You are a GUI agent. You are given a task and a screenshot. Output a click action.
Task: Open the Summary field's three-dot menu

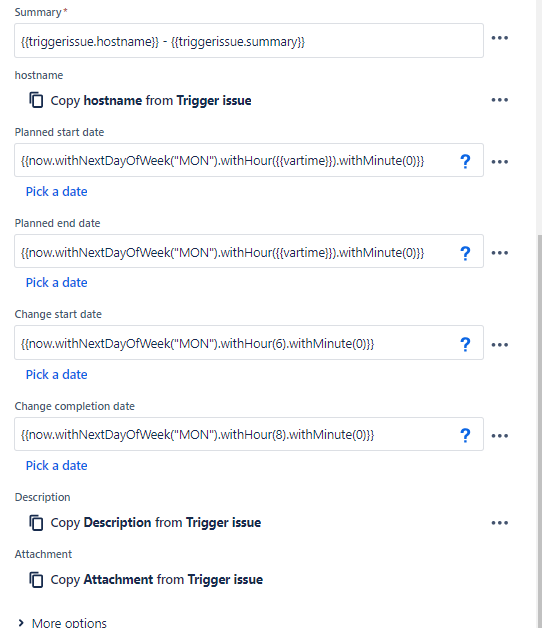click(x=500, y=38)
